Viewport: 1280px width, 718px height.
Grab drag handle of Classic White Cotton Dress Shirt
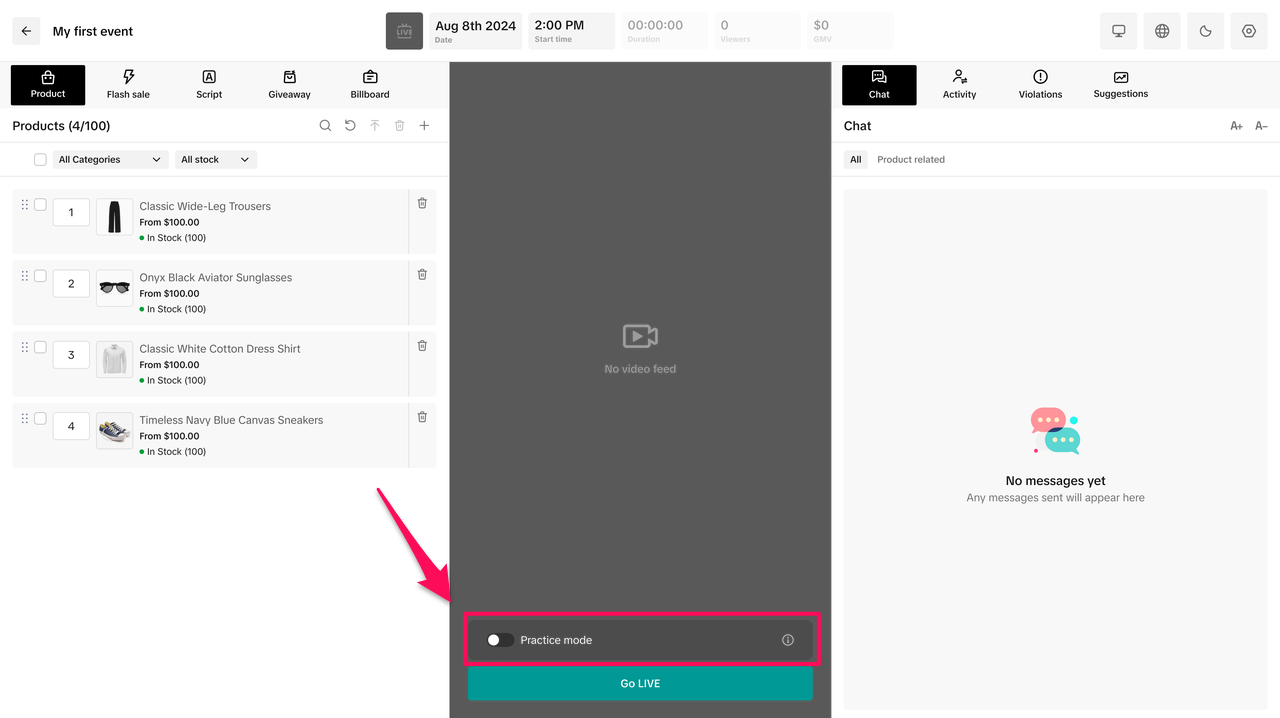click(x=25, y=347)
